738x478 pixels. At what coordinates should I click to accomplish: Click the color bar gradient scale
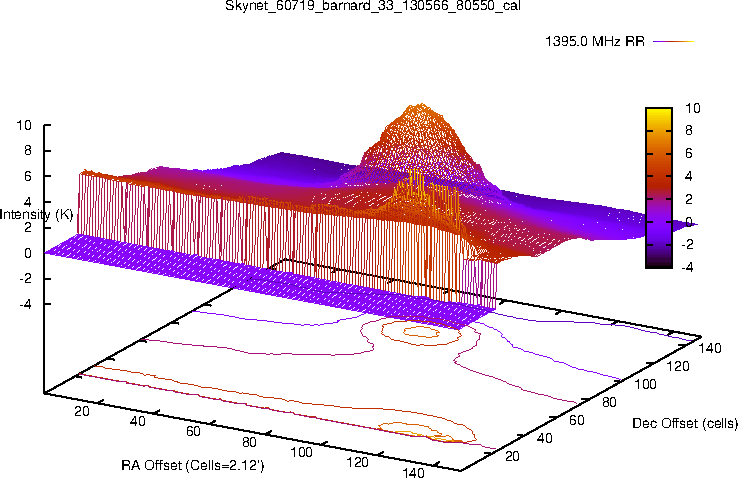(659, 188)
